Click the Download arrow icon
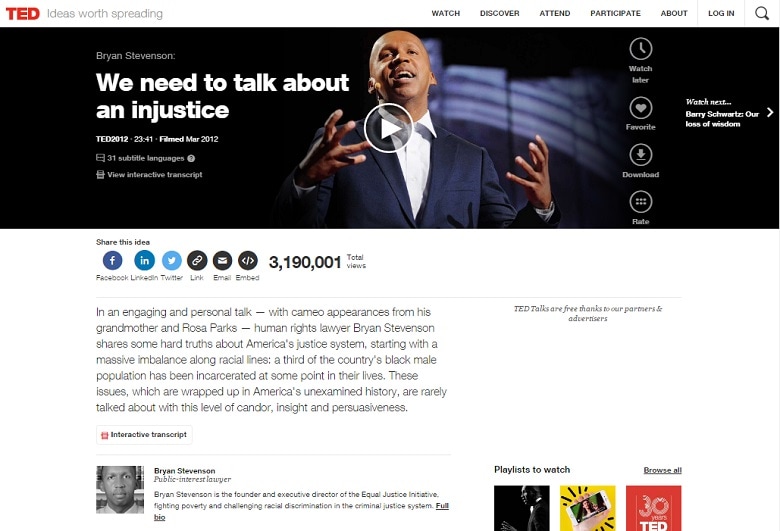 [x=641, y=155]
